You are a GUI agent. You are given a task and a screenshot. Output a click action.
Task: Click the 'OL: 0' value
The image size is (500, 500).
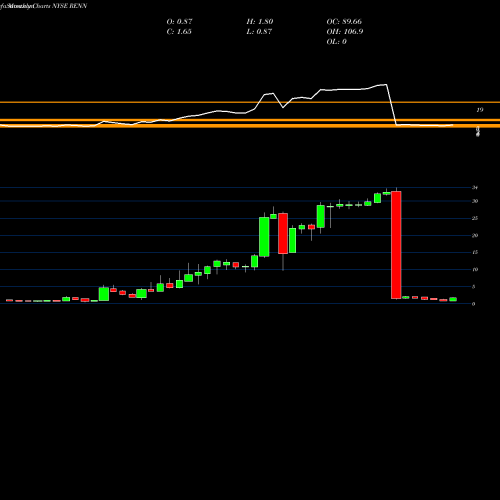point(336,41)
